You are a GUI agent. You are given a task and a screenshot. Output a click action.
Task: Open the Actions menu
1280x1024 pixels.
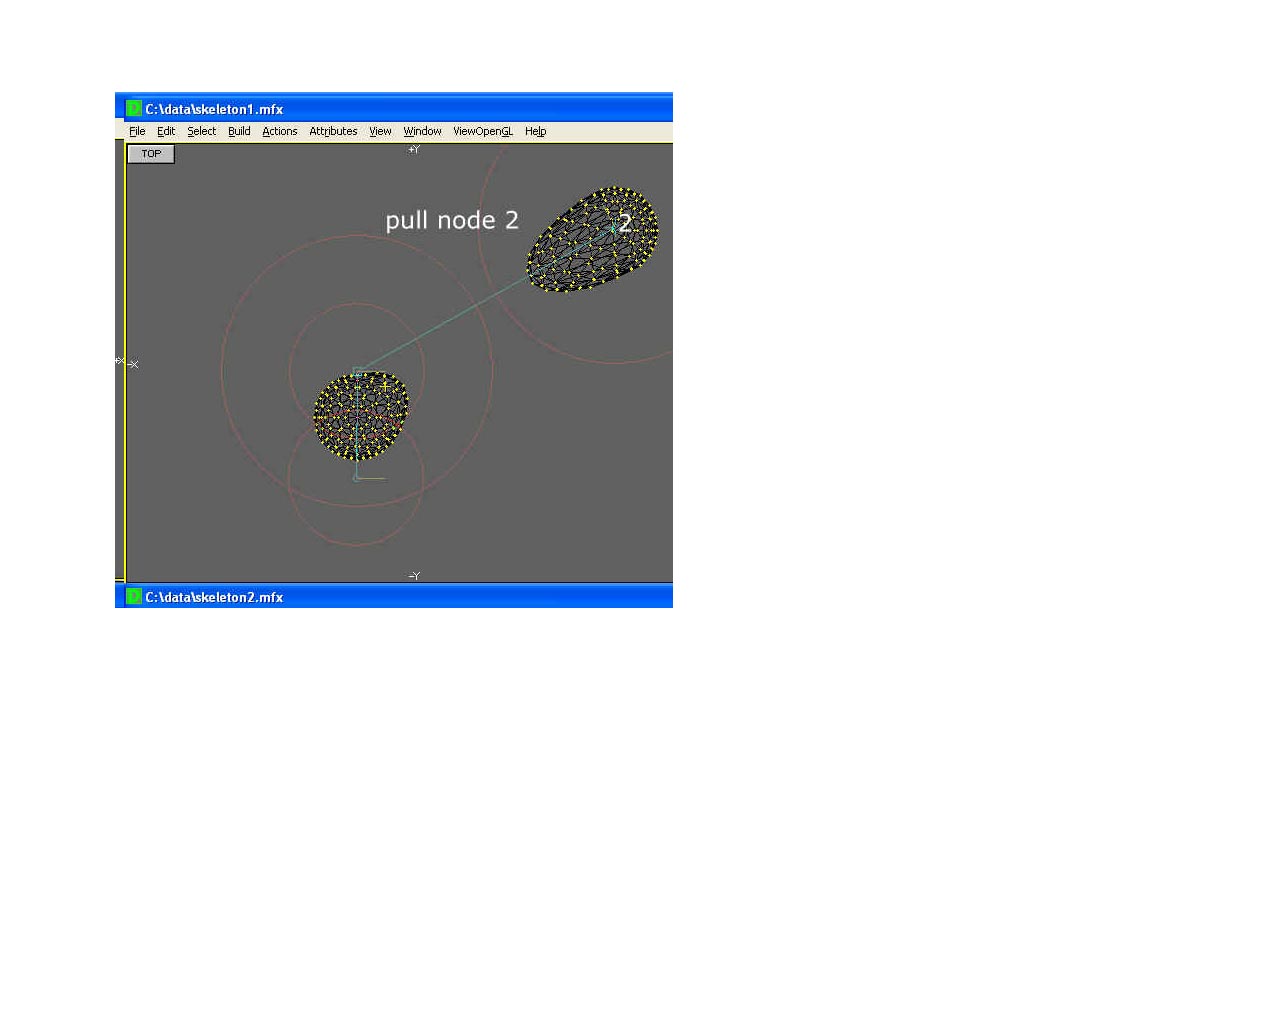tap(280, 131)
